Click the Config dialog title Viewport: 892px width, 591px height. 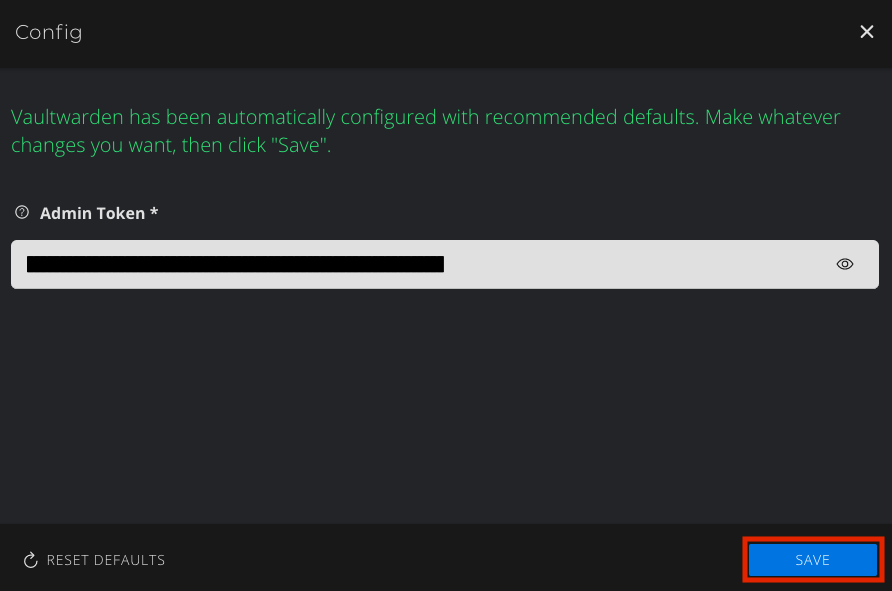pos(49,33)
